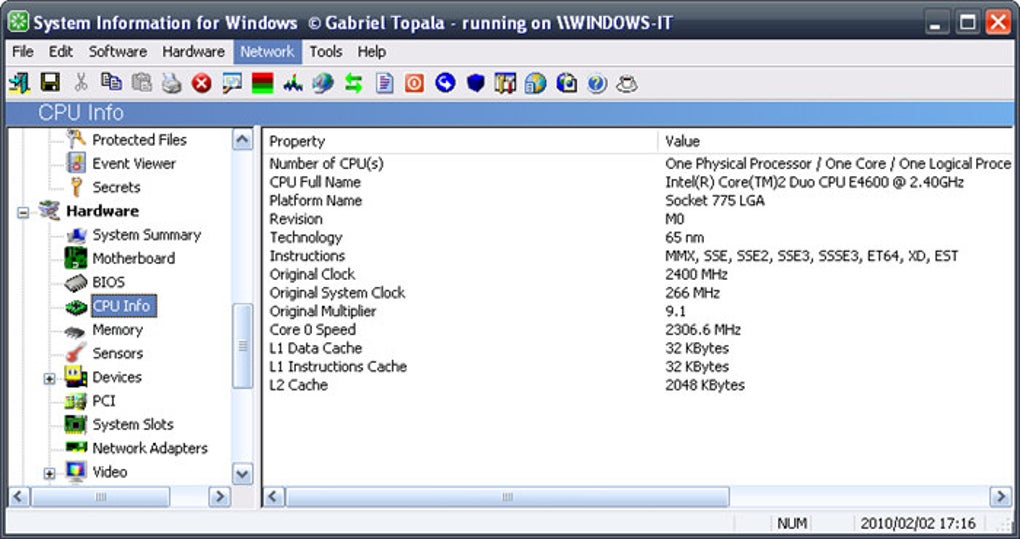The height and width of the screenshot is (539, 1020).
Task: Click the printer icon
Action: pos(172,83)
